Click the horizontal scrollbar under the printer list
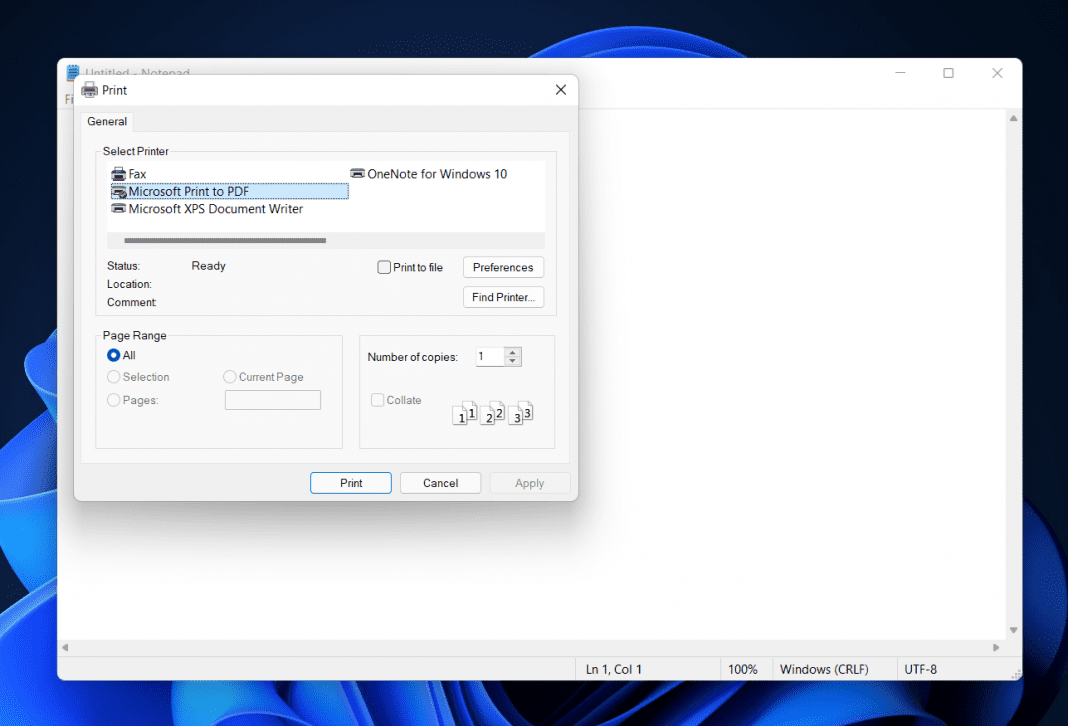The image size is (1068, 726). (x=223, y=240)
